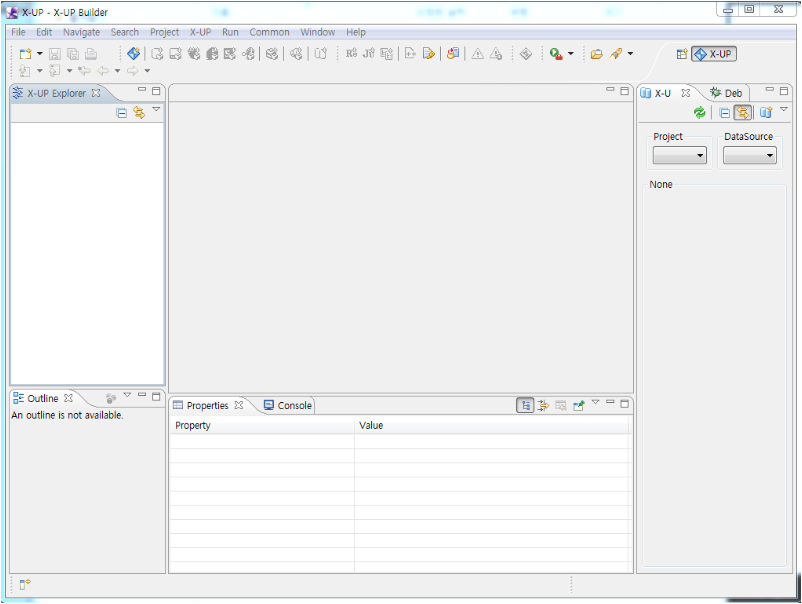Toggle Show Categories in Properties view
Screen dimensions: 802x604
(x=525, y=406)
